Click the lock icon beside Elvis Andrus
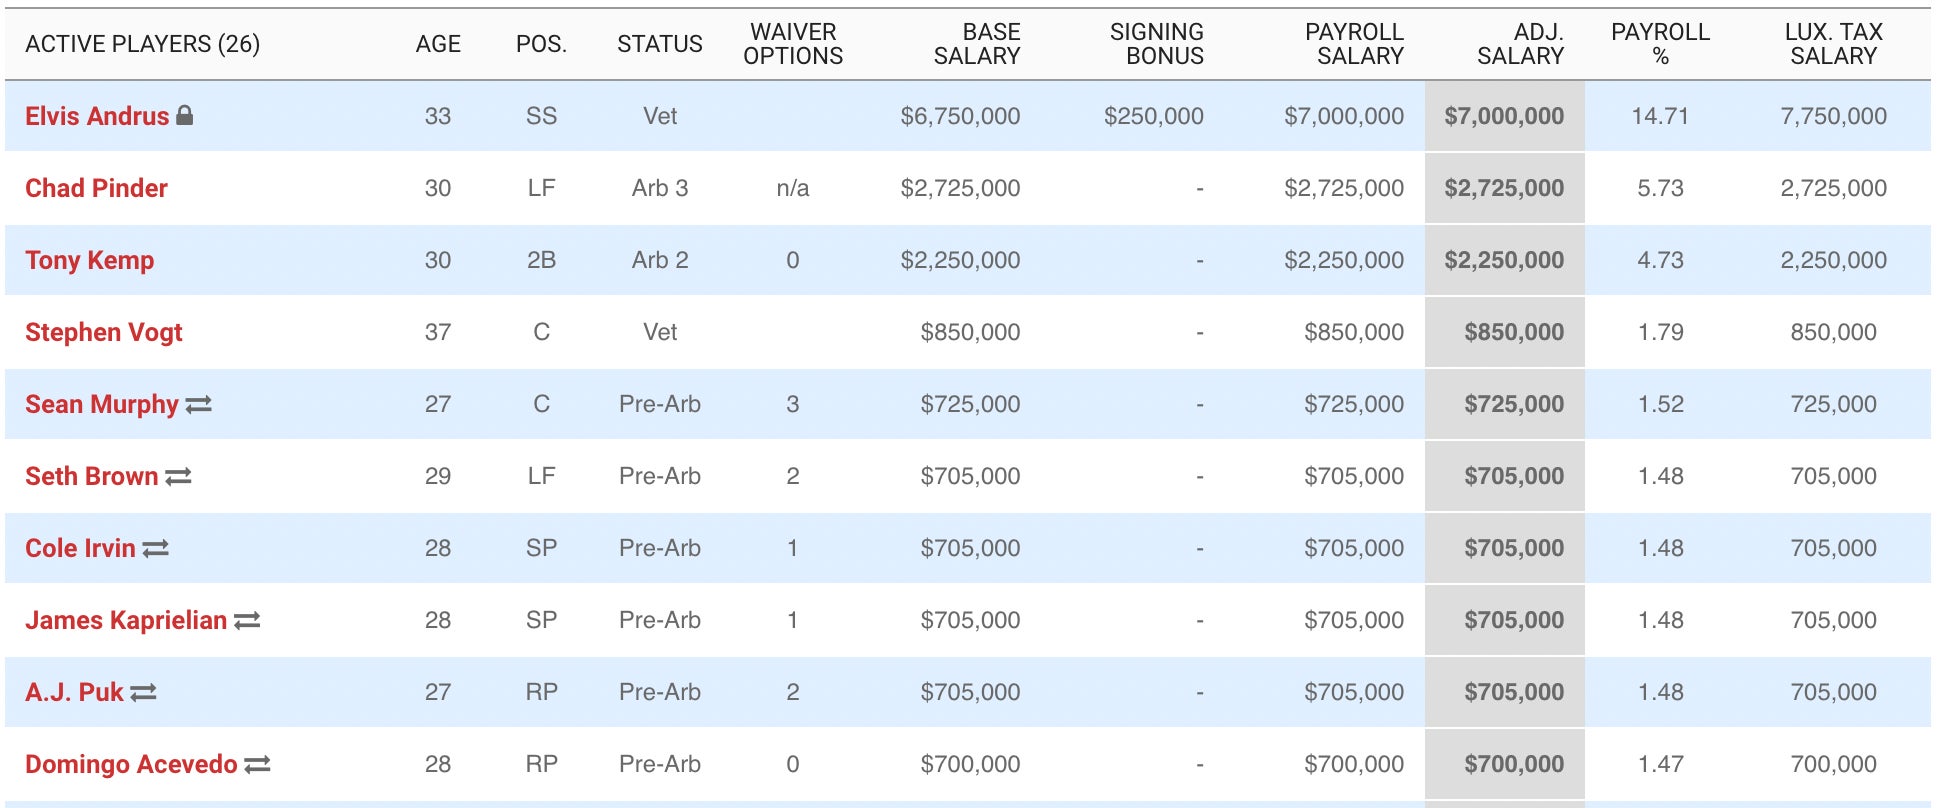1938x808 pixels. [184, 115]
